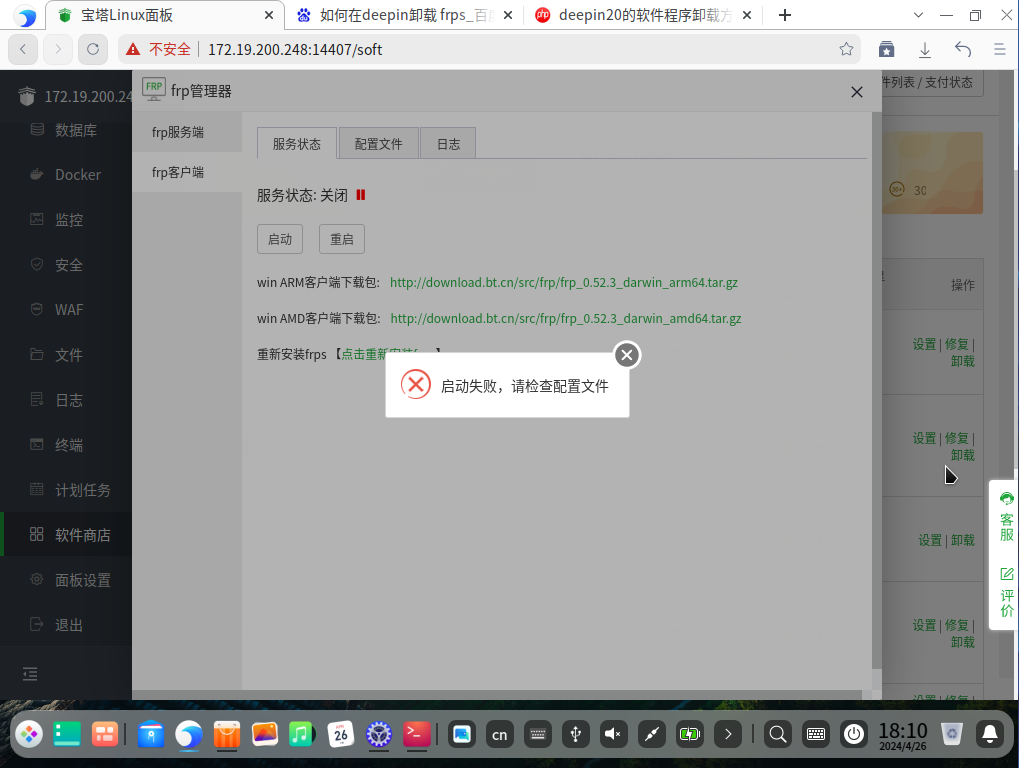Screen dimensions: 1019x768
Task: Select 软件商店 in the sidebar
Action: click(66, 535)
